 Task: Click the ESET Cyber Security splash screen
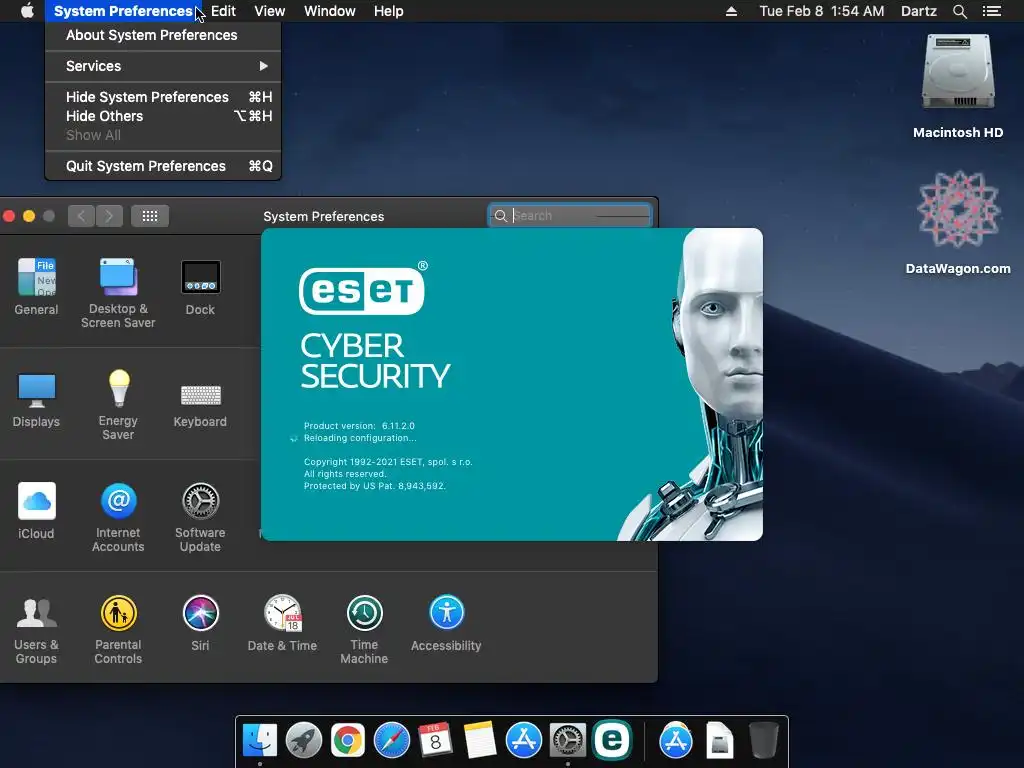511,384
